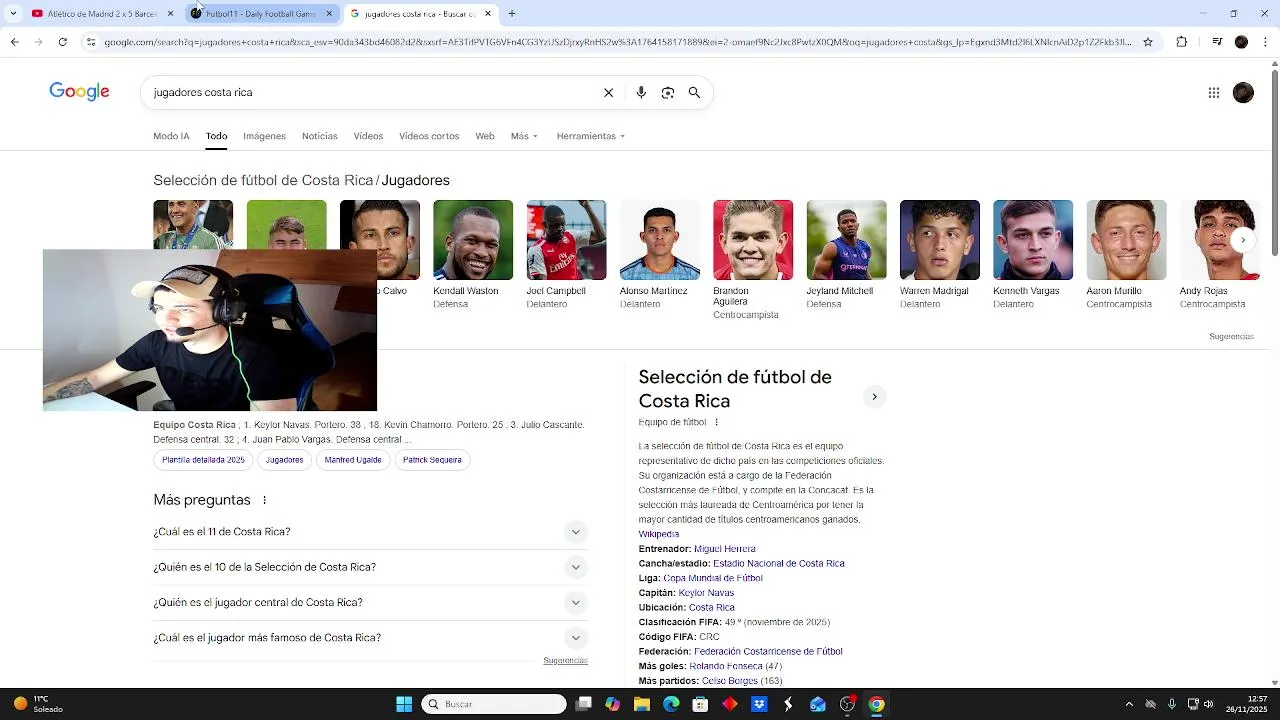Show hidden system tray icons

coord(1129,704)
